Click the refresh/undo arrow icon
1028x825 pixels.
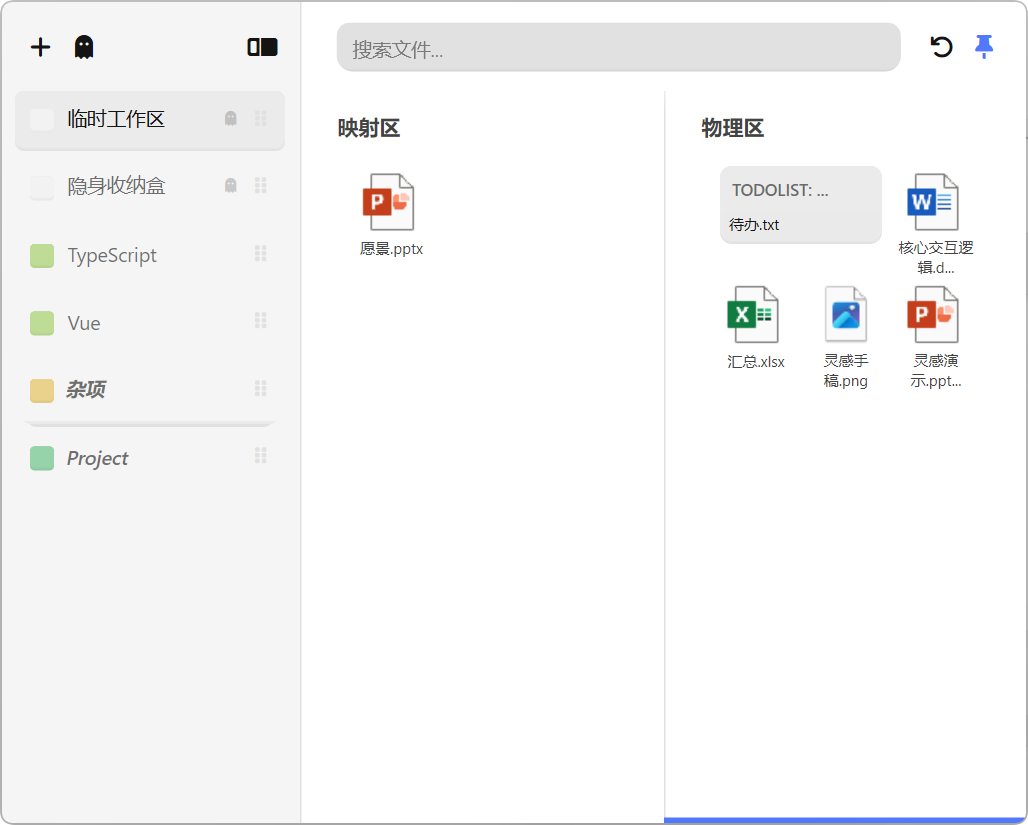tap(941, 46)
